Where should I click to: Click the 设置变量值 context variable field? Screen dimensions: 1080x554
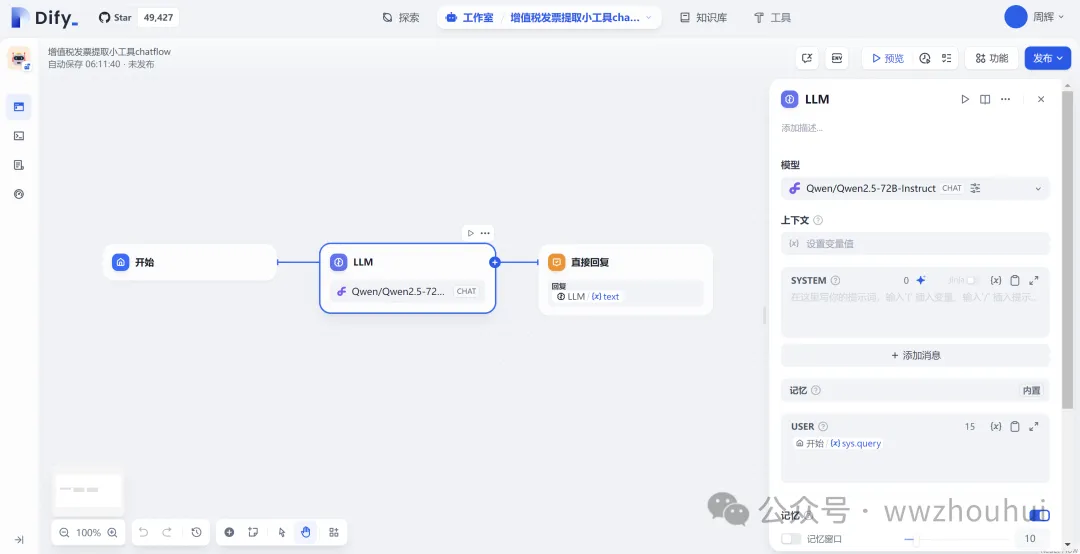coord(915,244)
